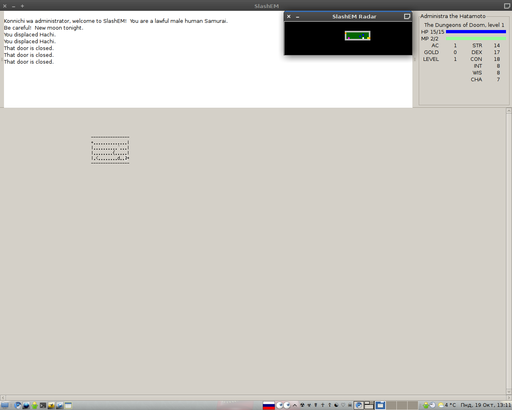Click the xeyes applet in the taskbar

point(283,405)
